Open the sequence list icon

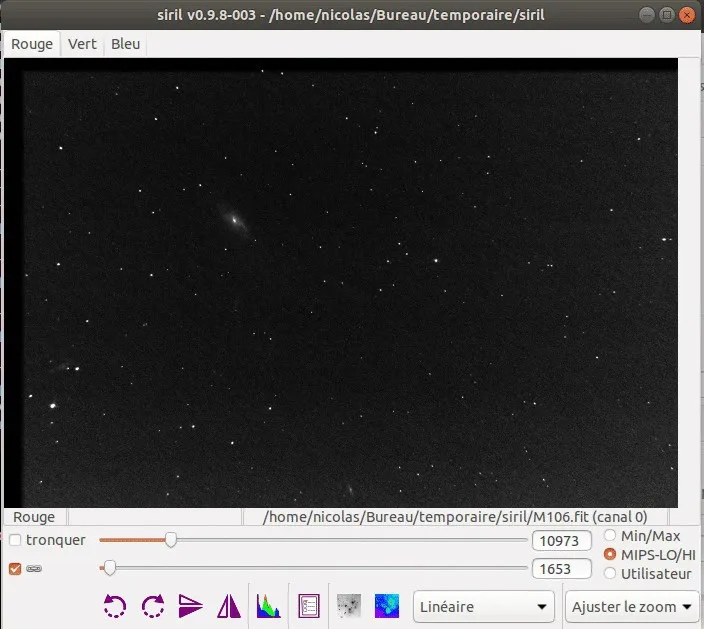(309, 606)
